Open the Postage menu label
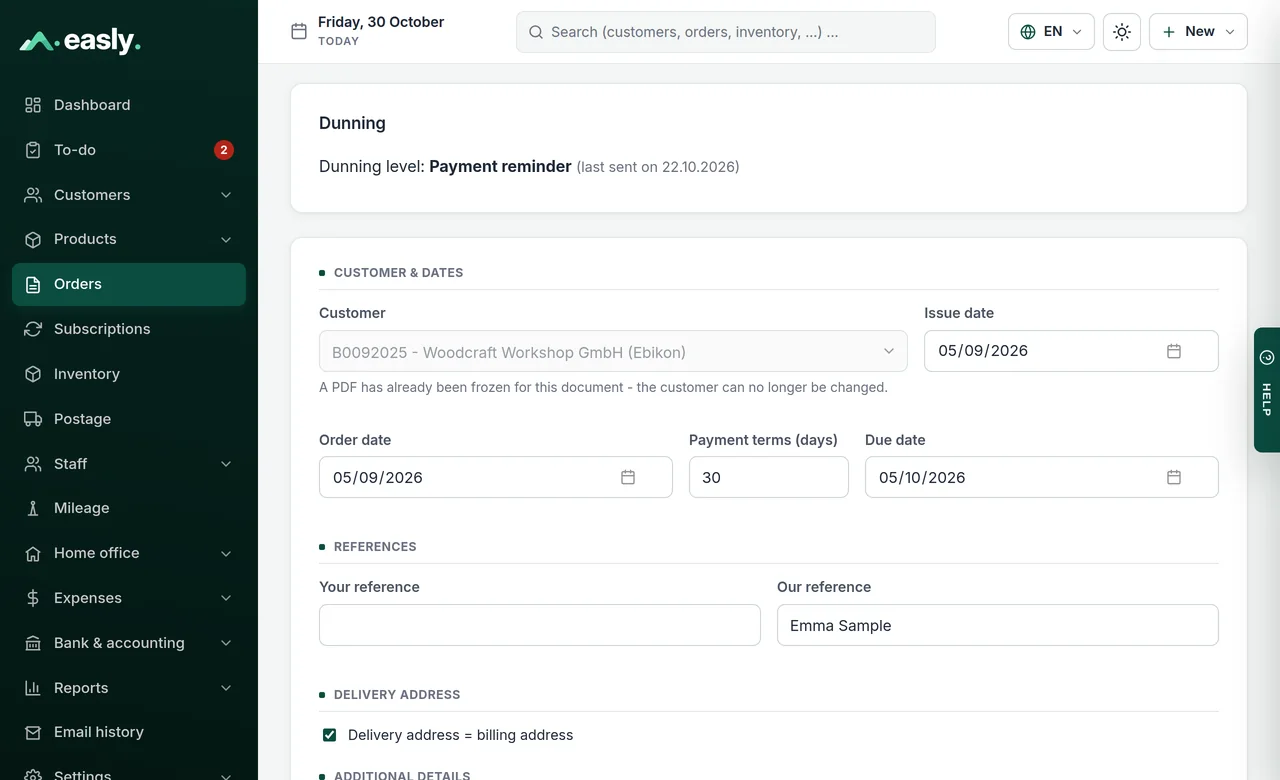This screenshot has height=780, width=1280. (x=83, y=419)
